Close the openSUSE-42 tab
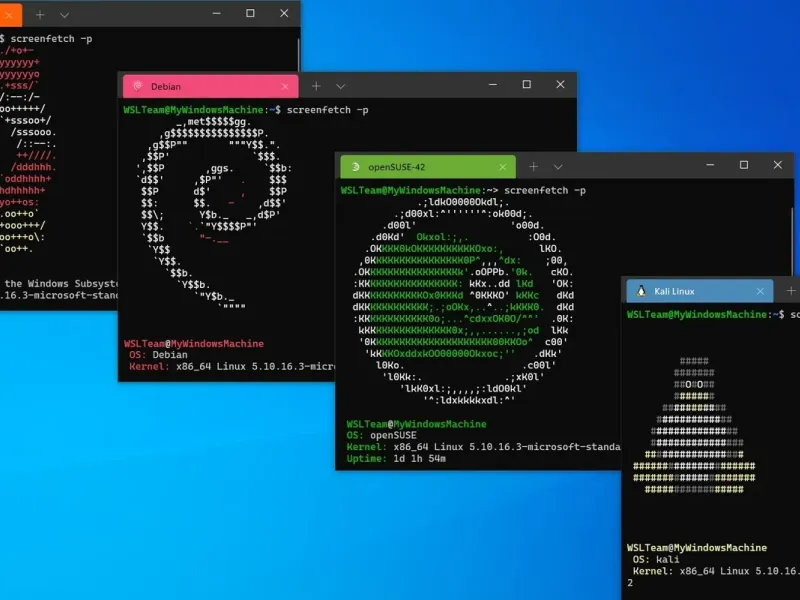 (x=503, y=167)
